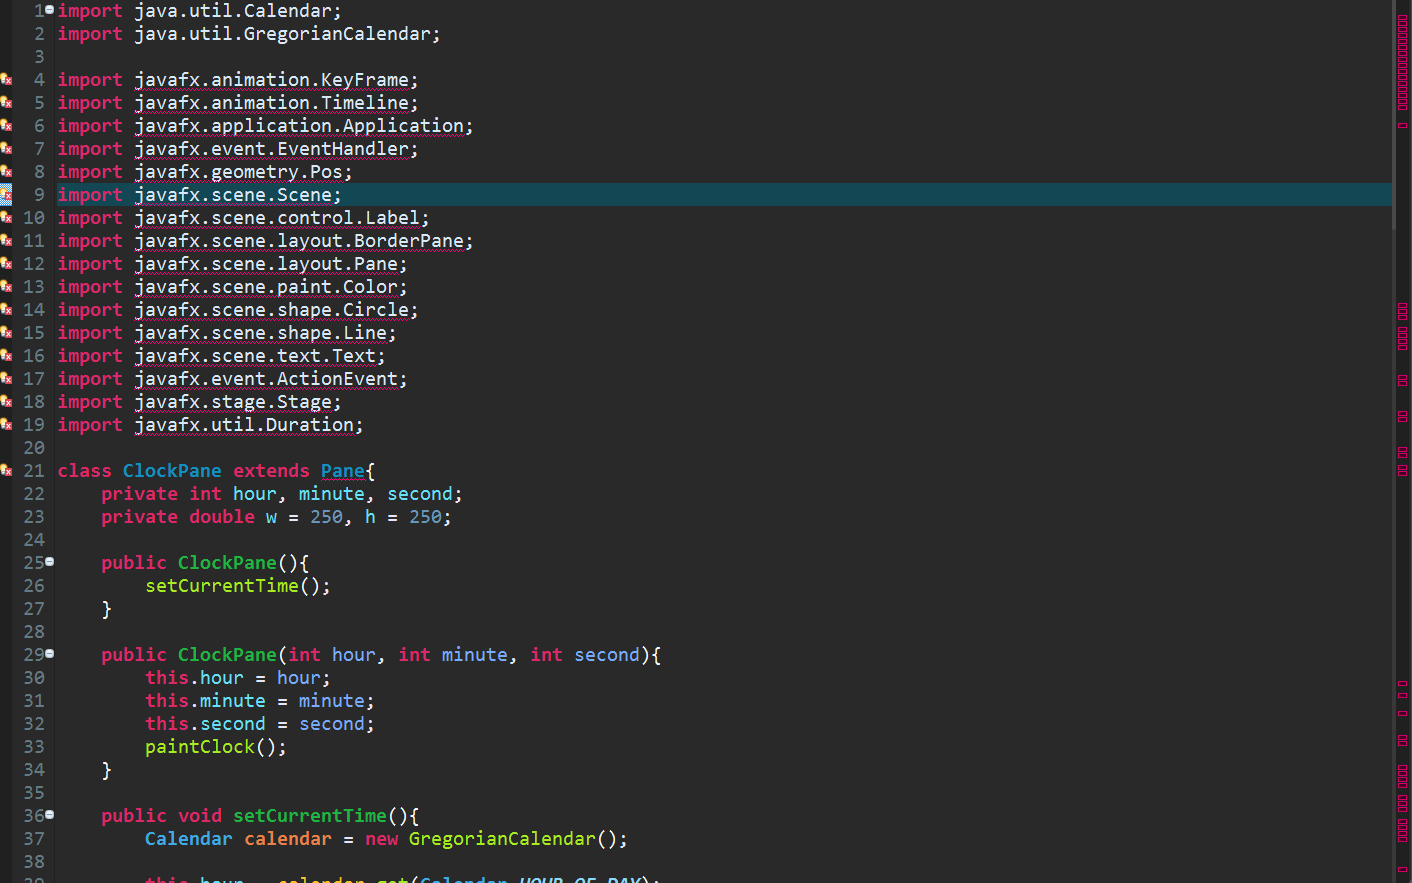1412x883 pixels.
Task: Click the error icon beside line 16
Action: 6,356
